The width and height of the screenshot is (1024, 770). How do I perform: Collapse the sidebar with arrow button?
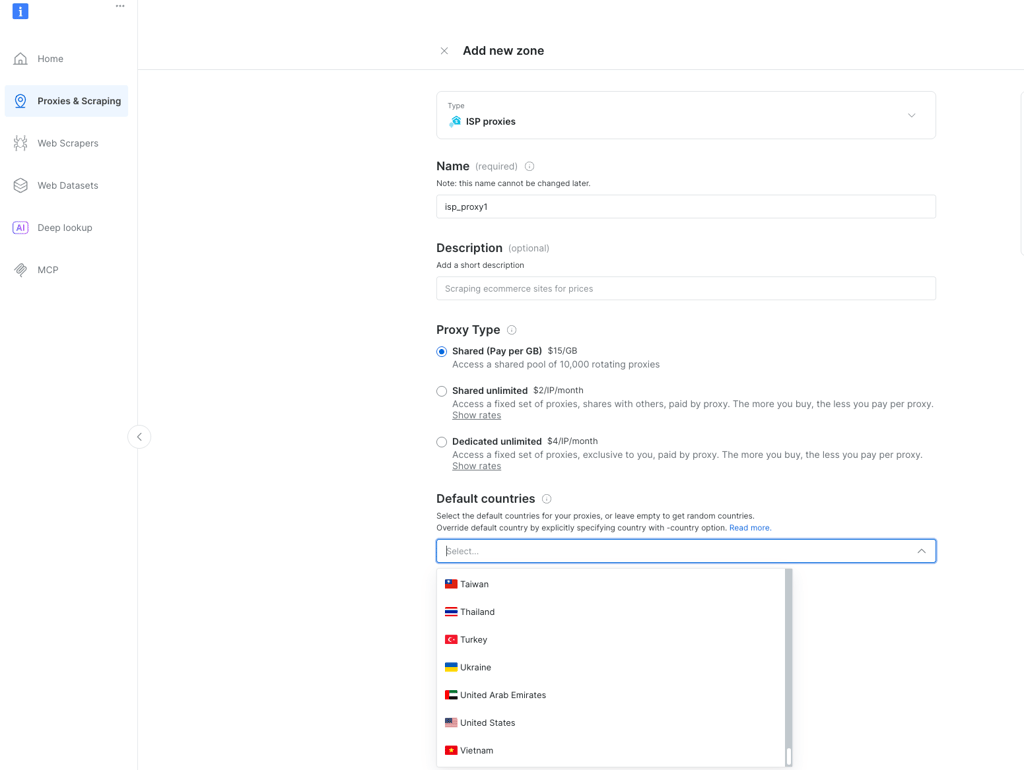click(139, 437)
